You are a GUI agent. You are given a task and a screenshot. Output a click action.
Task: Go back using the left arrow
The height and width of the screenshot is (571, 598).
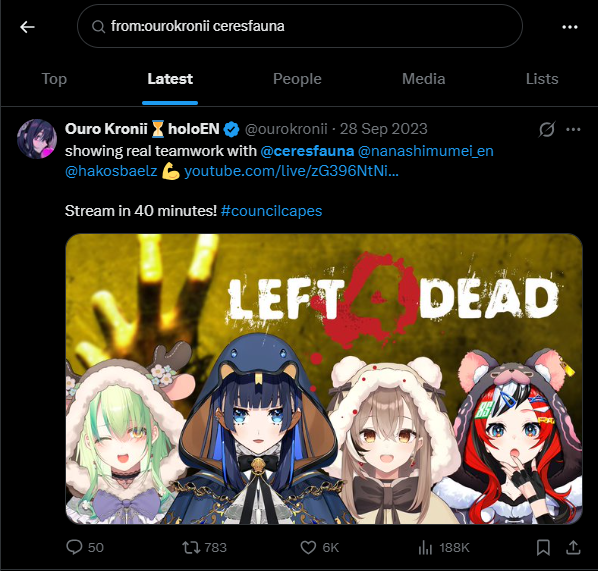click(27, 27)
